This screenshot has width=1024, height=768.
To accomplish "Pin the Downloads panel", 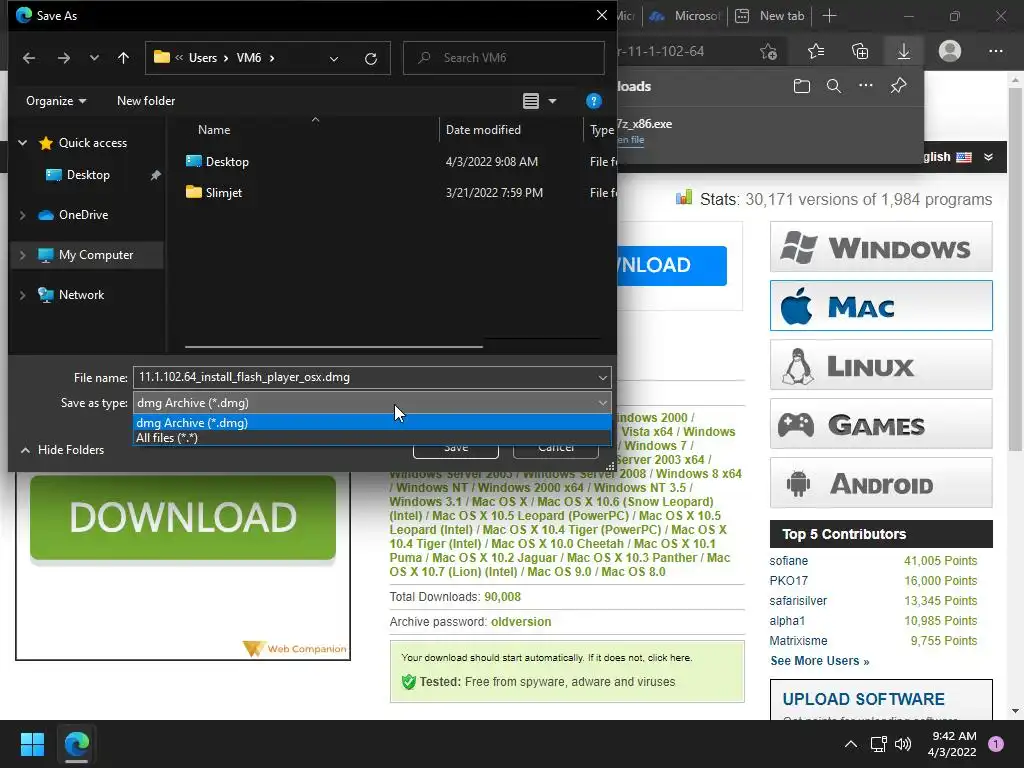I will click(x=899, y=86).
